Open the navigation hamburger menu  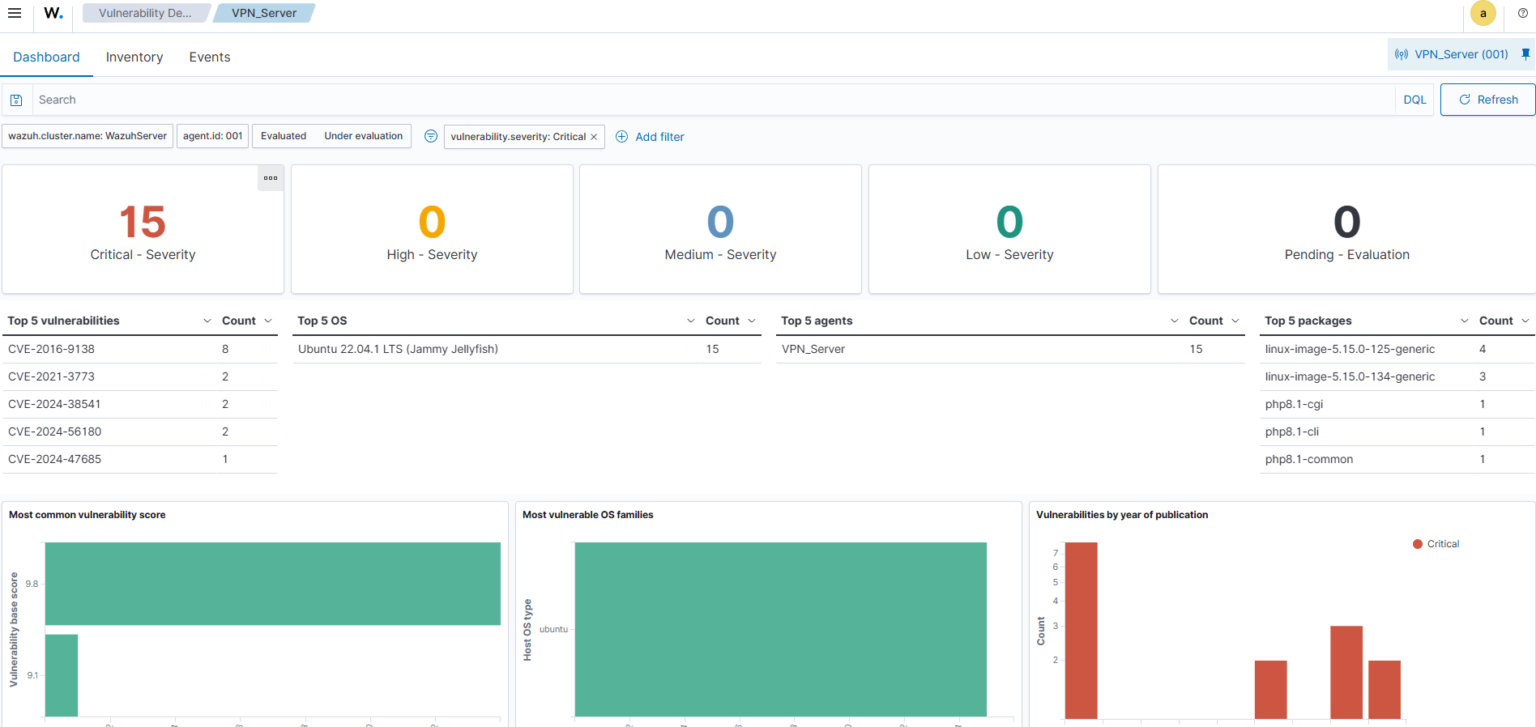(15, 13)
